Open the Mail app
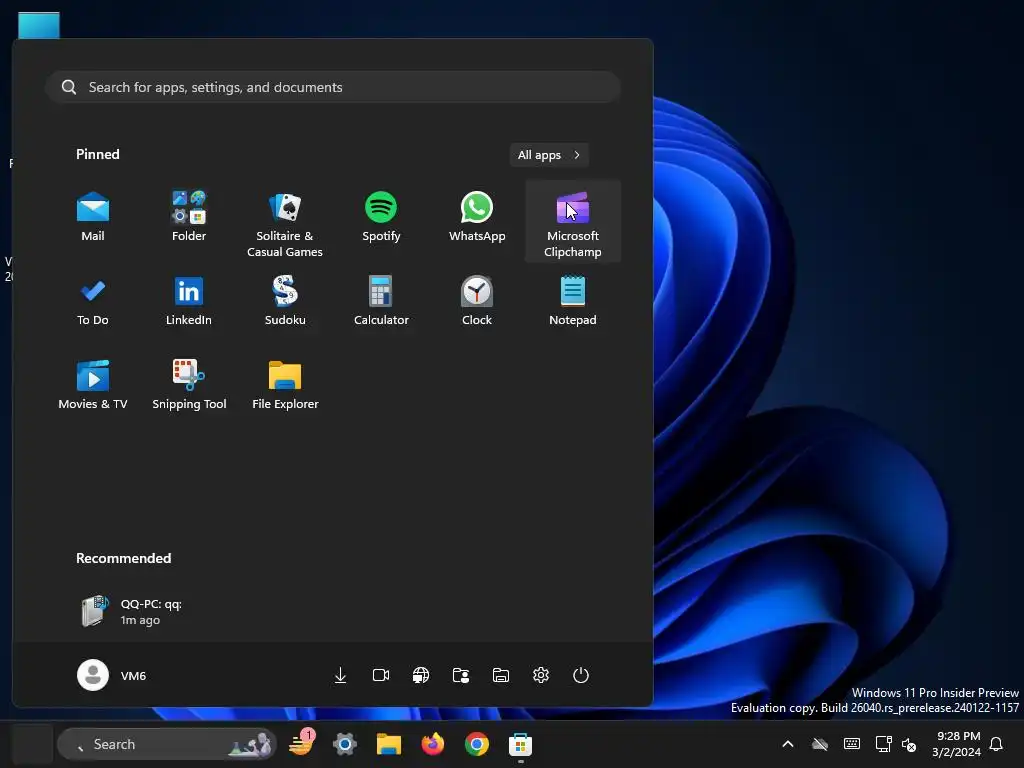 (x=93, y=218)
